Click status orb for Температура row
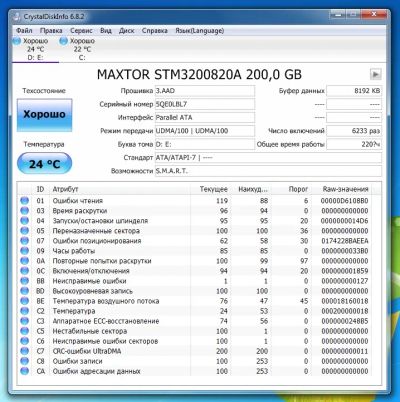This screenshot has height=402, width=400. coord(24,311)
